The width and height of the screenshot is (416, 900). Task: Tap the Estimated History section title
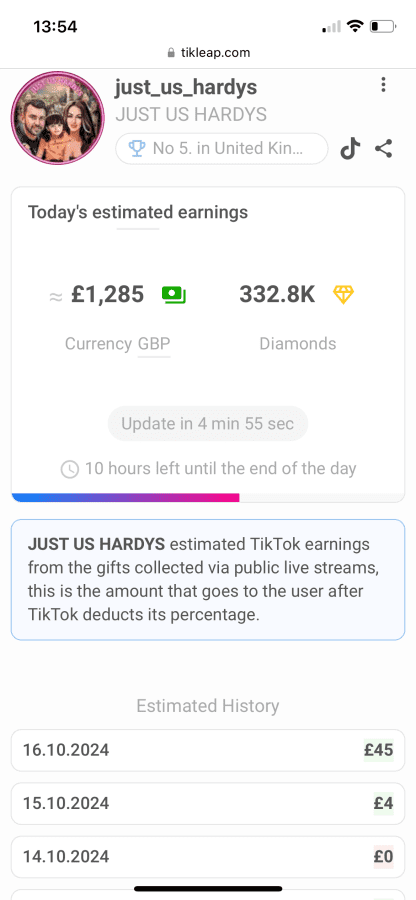pyautogui.click(x=208, y=706)
